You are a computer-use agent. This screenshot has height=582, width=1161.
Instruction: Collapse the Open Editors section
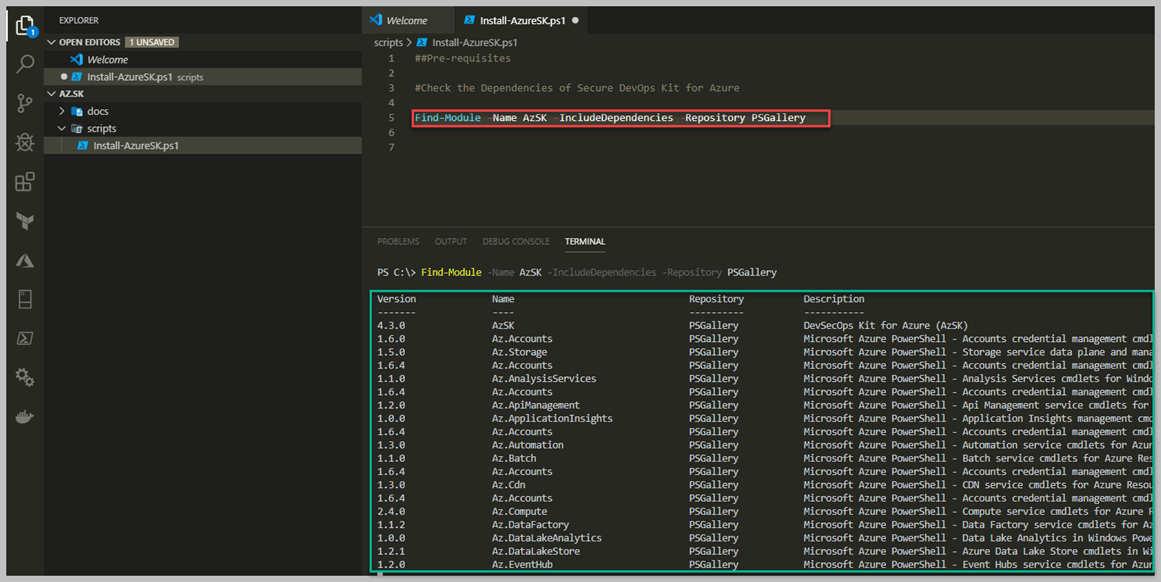point(52,42)
